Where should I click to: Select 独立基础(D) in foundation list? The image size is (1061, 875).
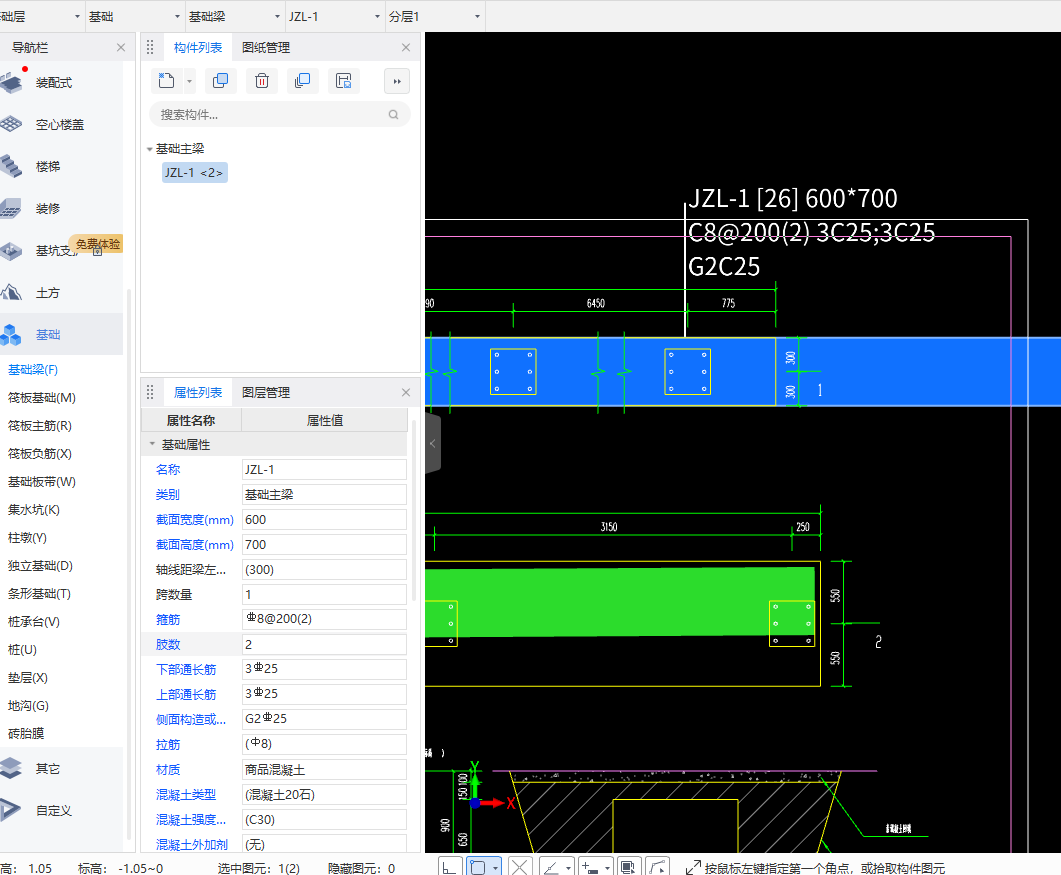[x=40, y=566]
